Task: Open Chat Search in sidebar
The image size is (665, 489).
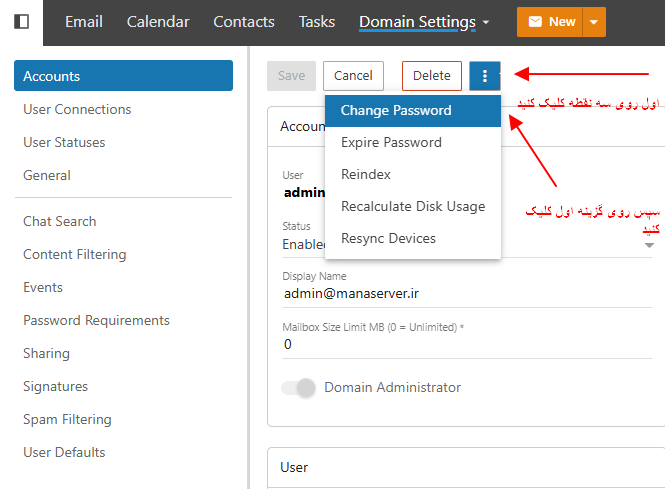Action: [60, 221]
